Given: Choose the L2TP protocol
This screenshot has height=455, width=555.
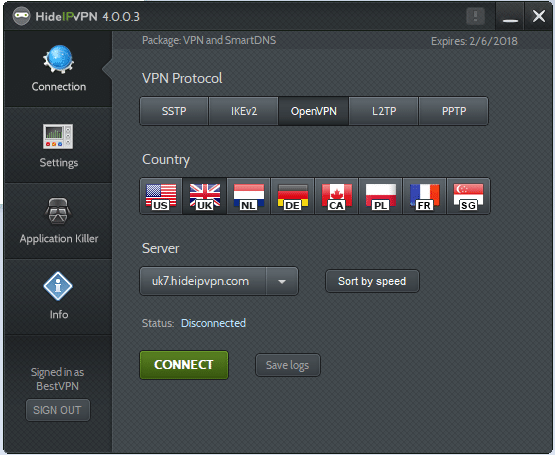Looking at the screenshot, I should tap(384, 111).
